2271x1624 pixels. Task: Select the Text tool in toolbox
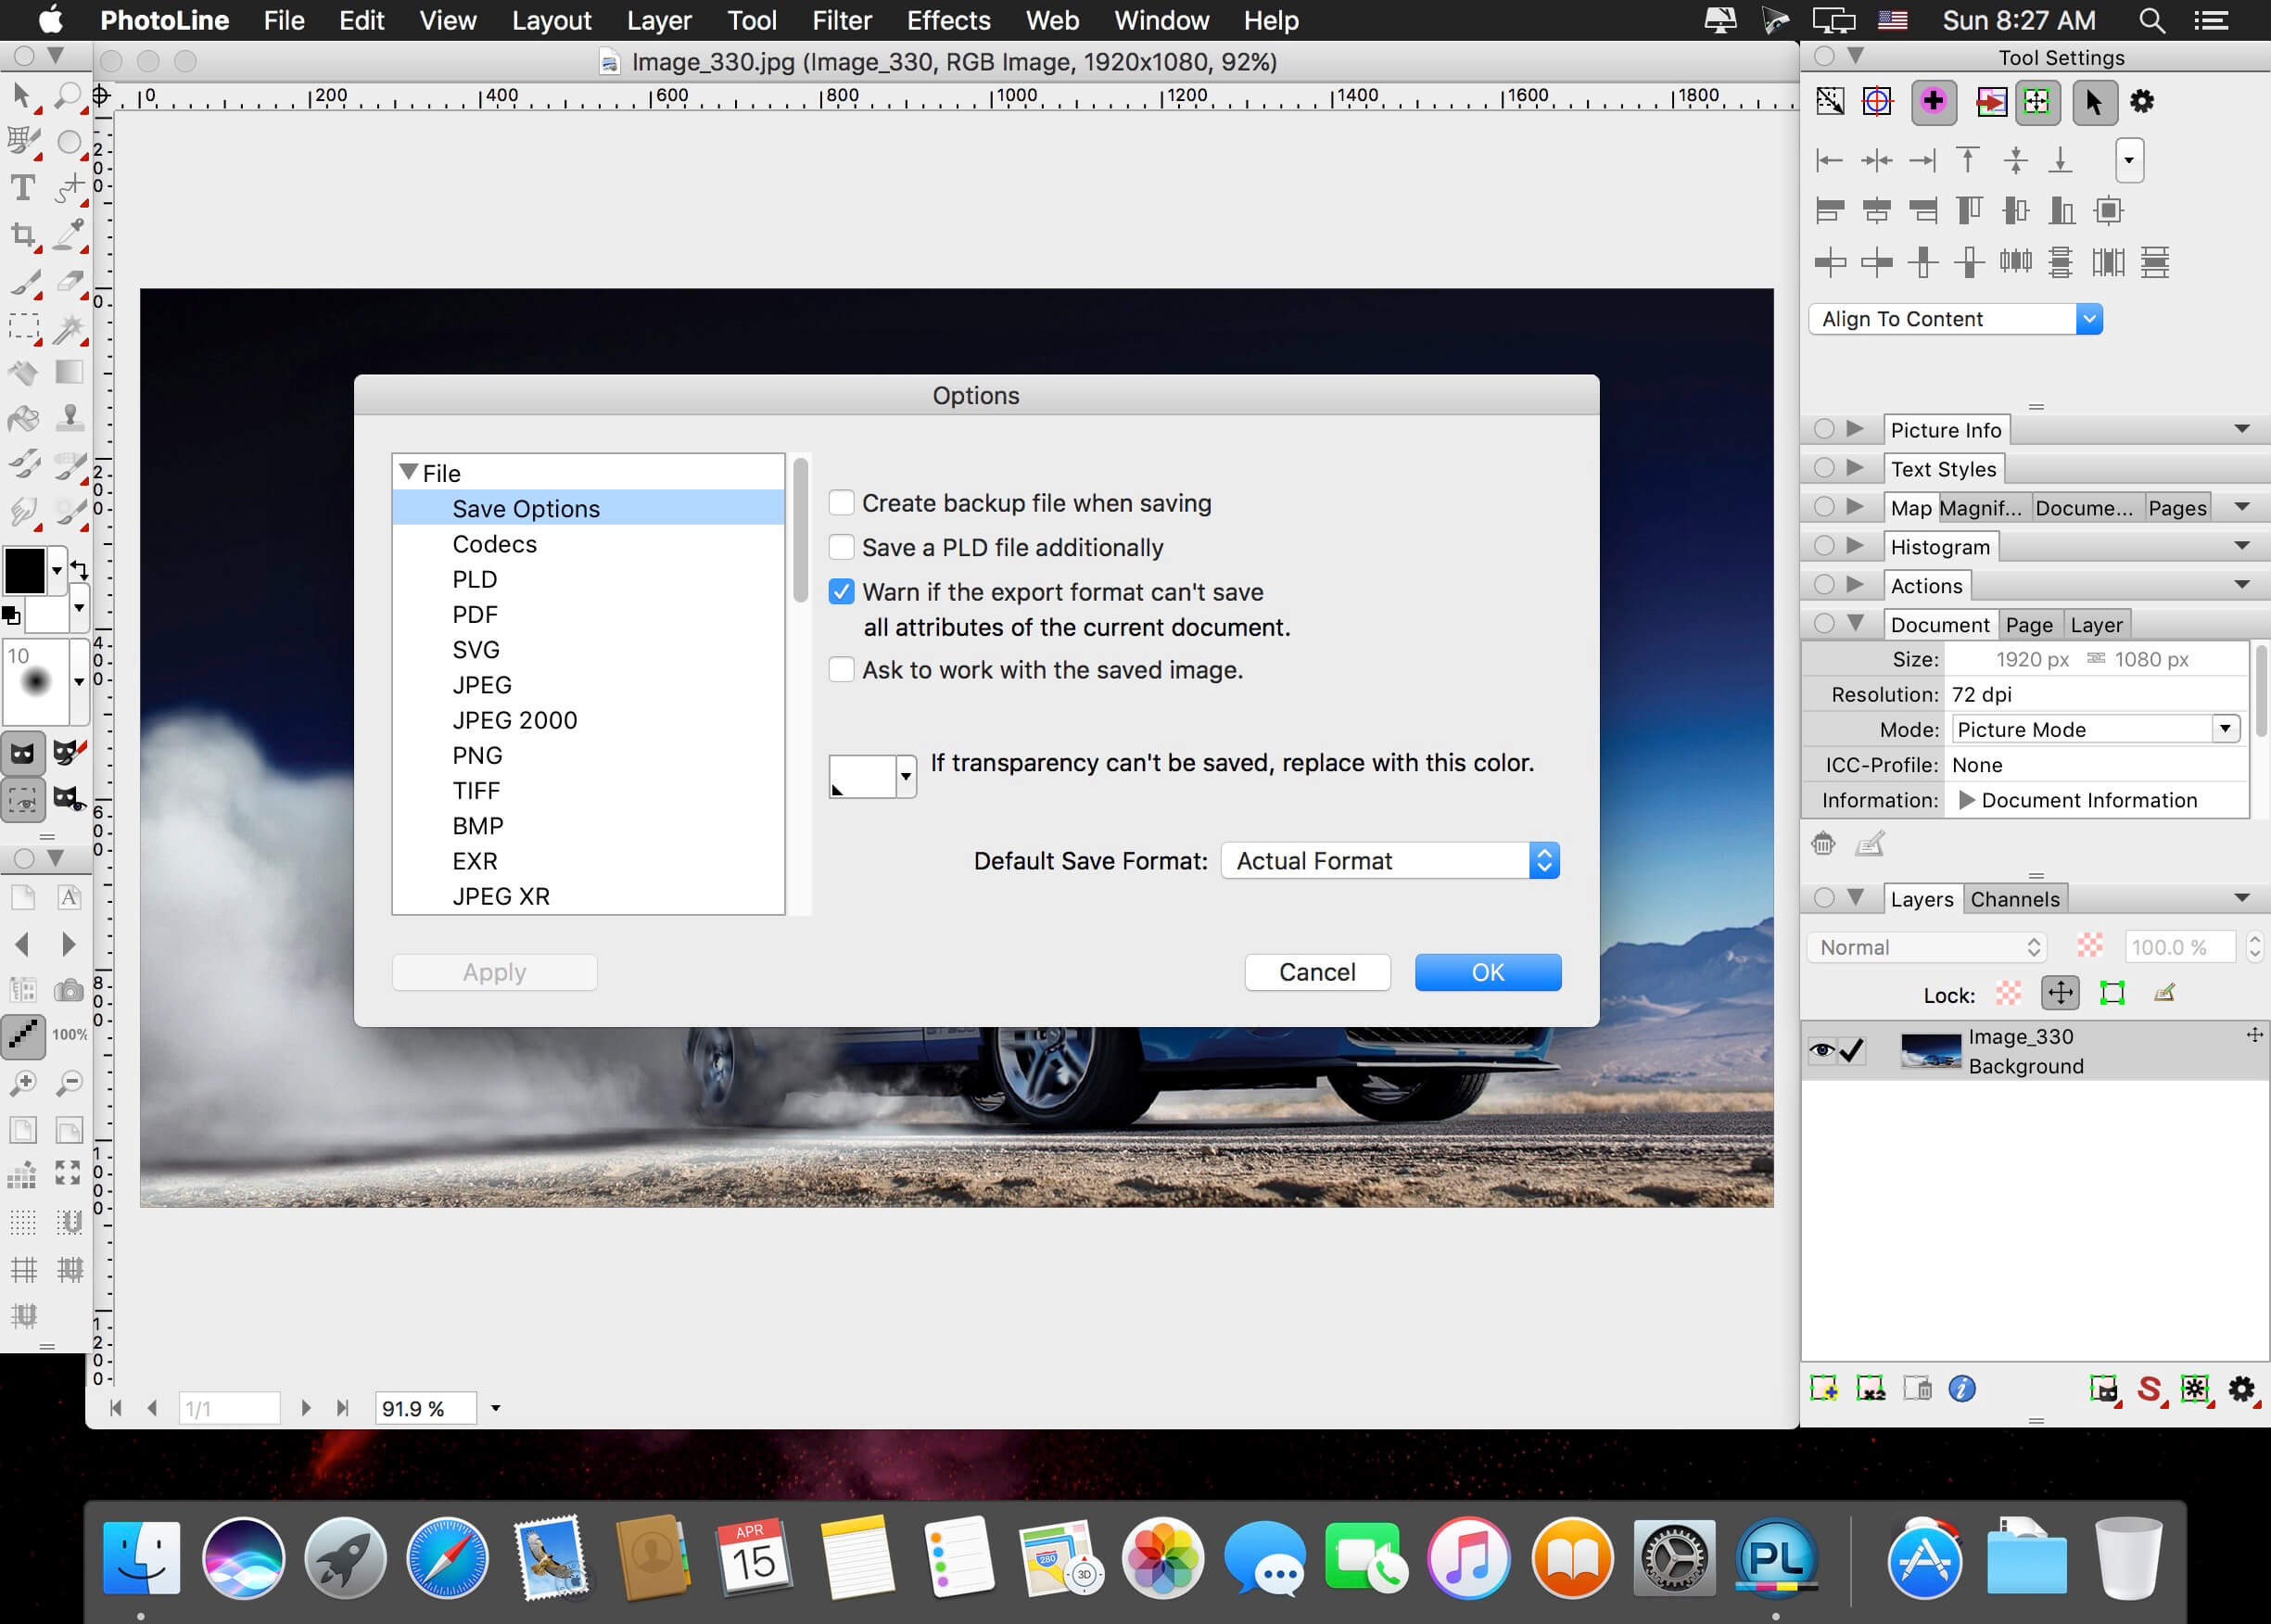(22, 187)
